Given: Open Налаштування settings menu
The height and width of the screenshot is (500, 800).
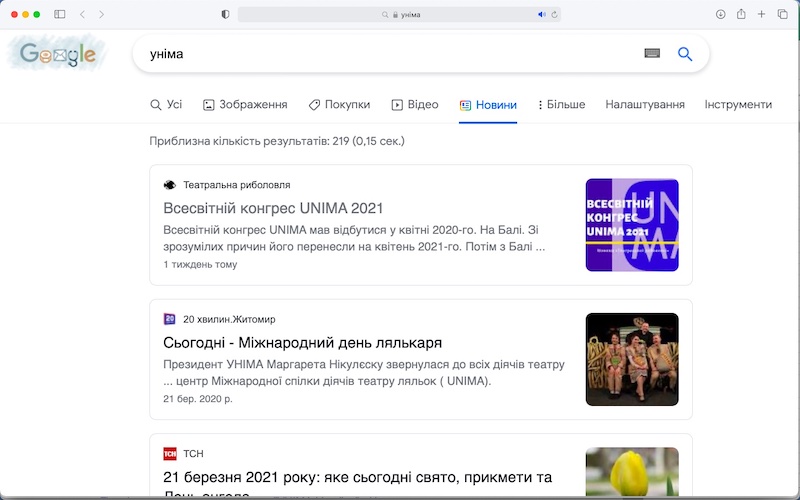Looking at the screenshot, I should tap(645, 105).
